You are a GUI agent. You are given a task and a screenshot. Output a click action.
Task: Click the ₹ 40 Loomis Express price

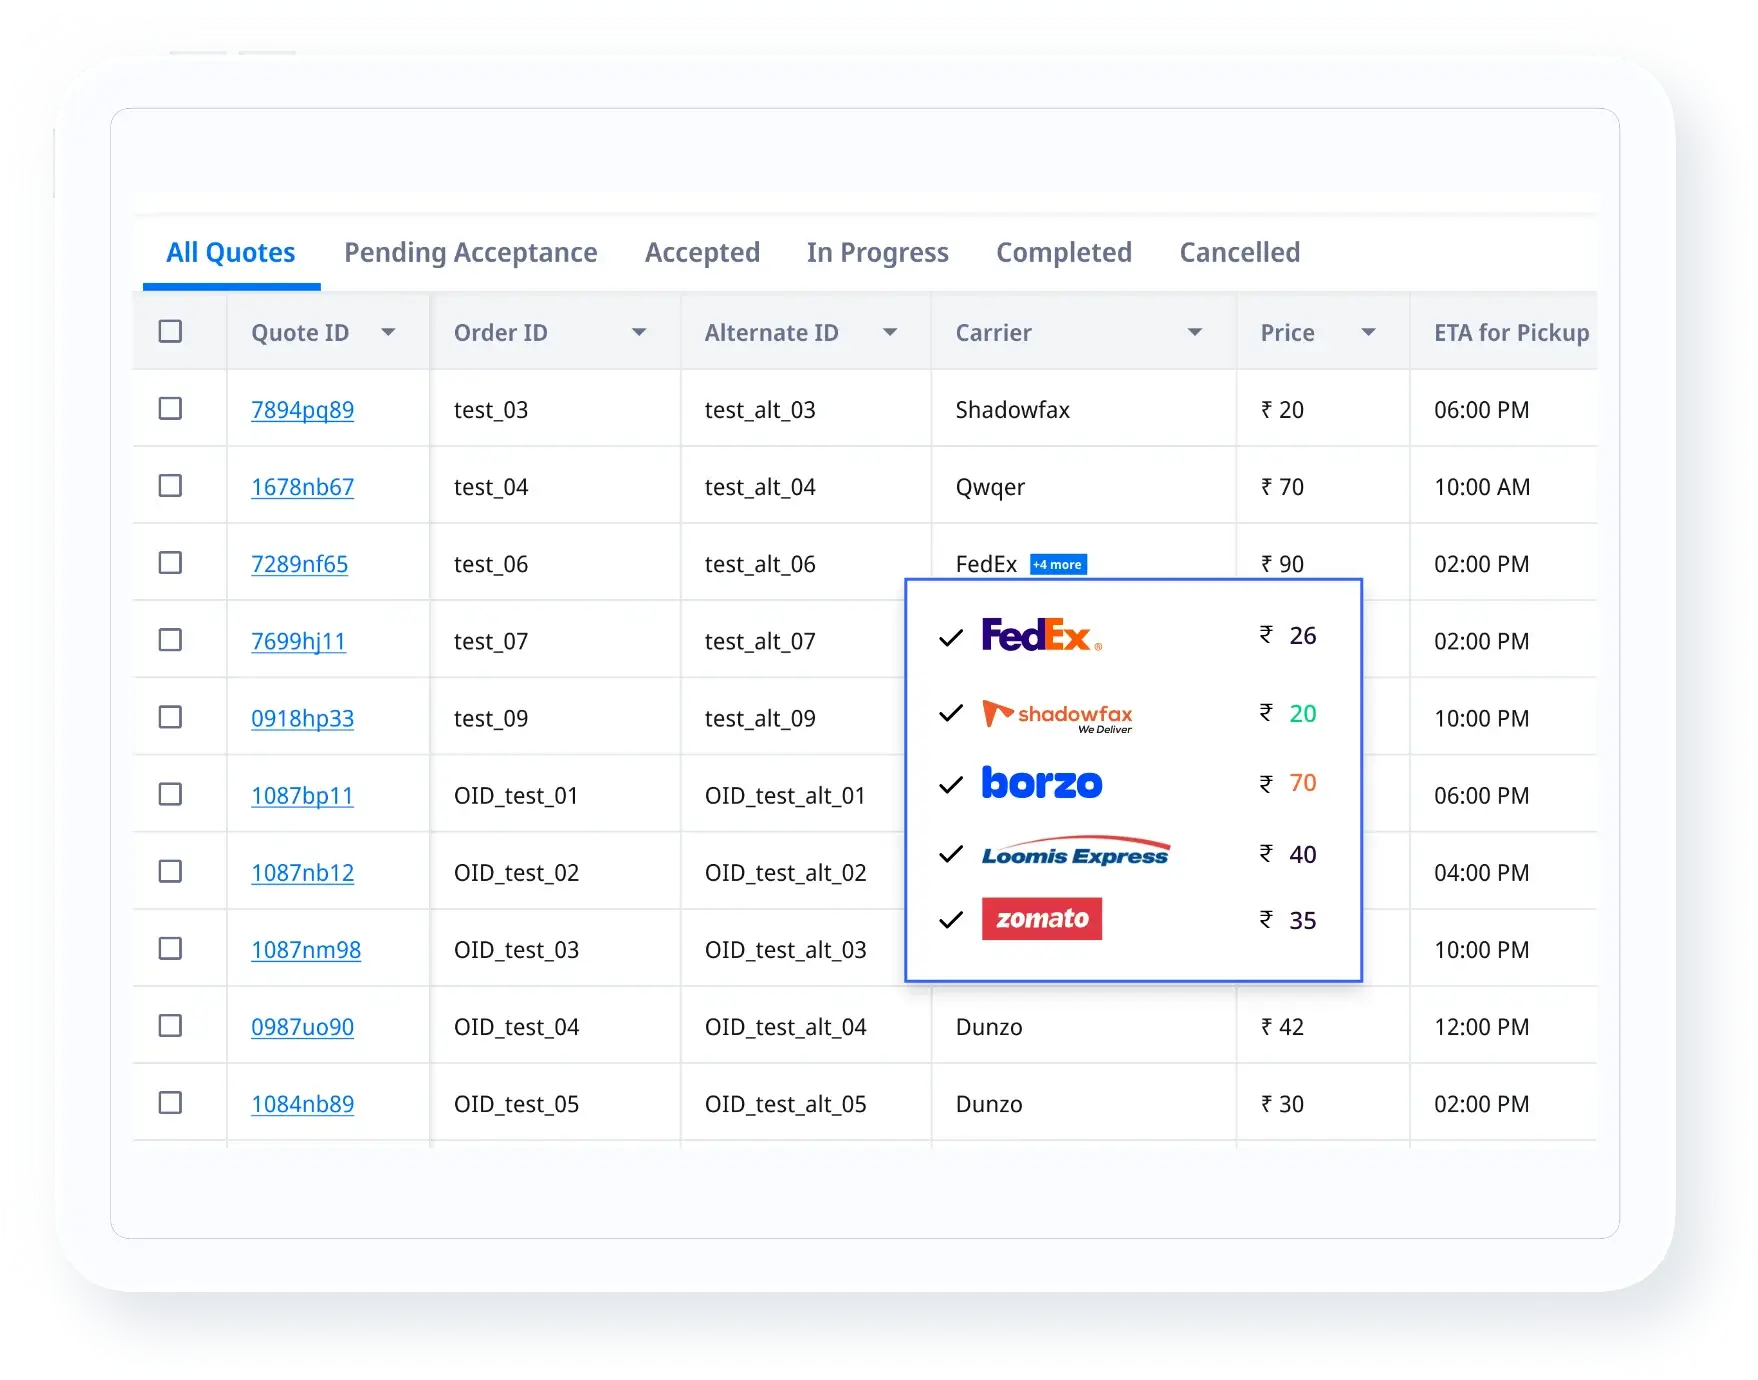coord(1288,854)
